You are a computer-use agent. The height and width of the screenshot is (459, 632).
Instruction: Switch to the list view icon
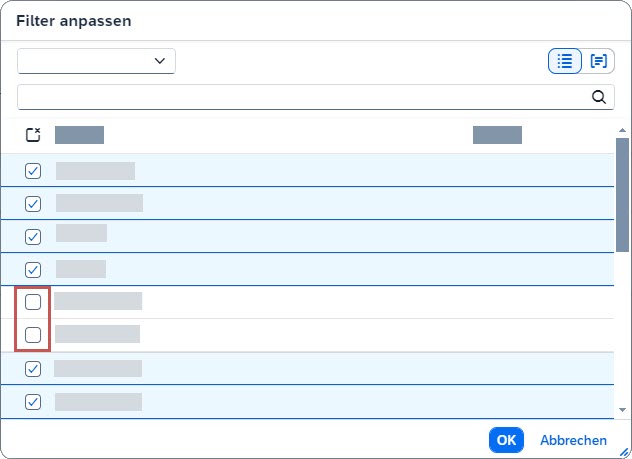tap(565, 61)
